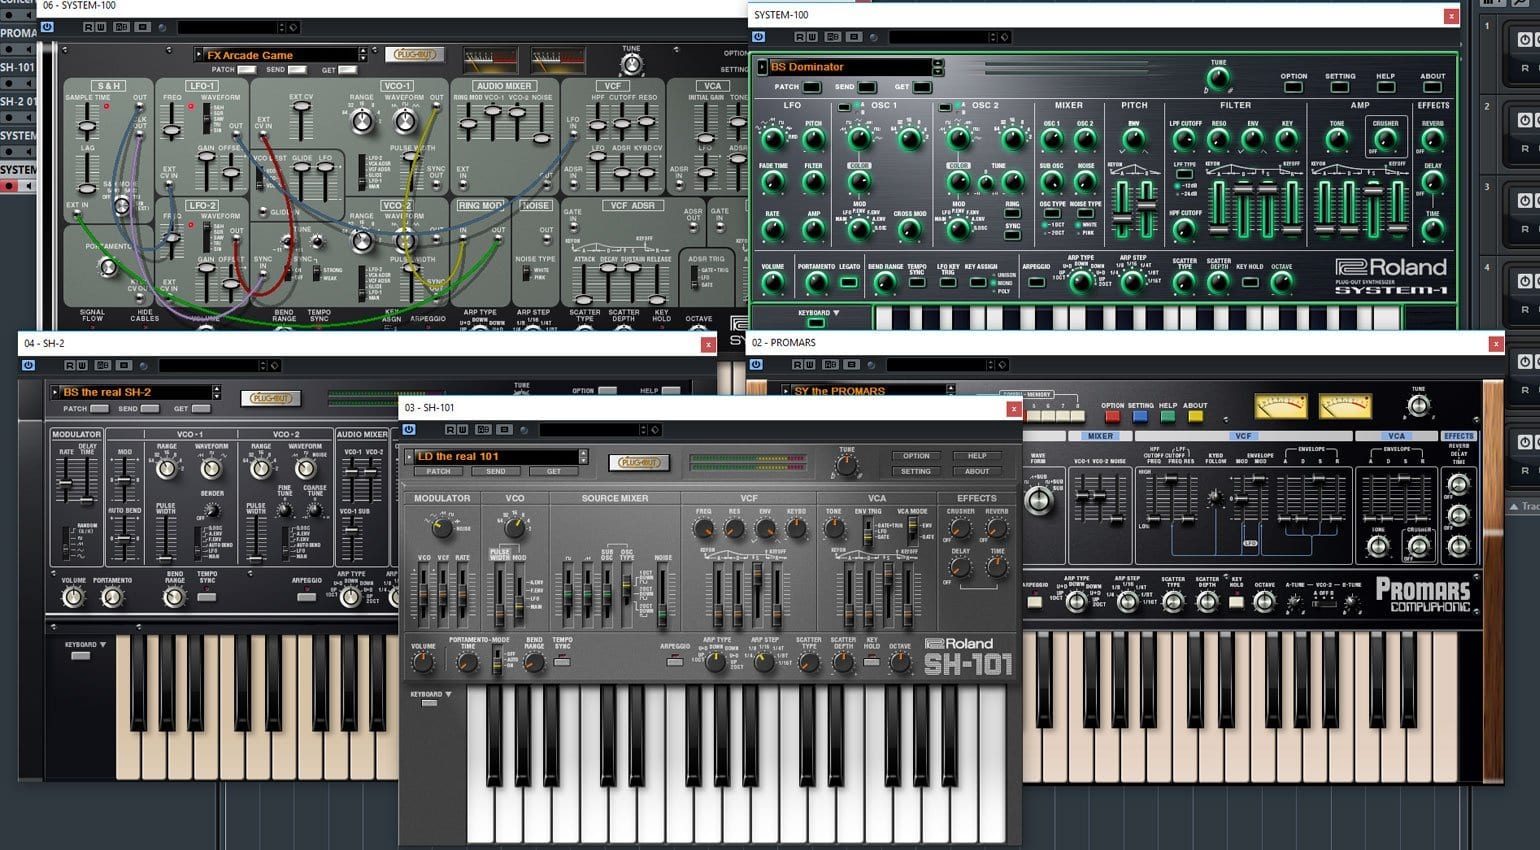
Task: Click SYSTEM-100 PORTAMENTO knob
Action: tap(108, 267)
